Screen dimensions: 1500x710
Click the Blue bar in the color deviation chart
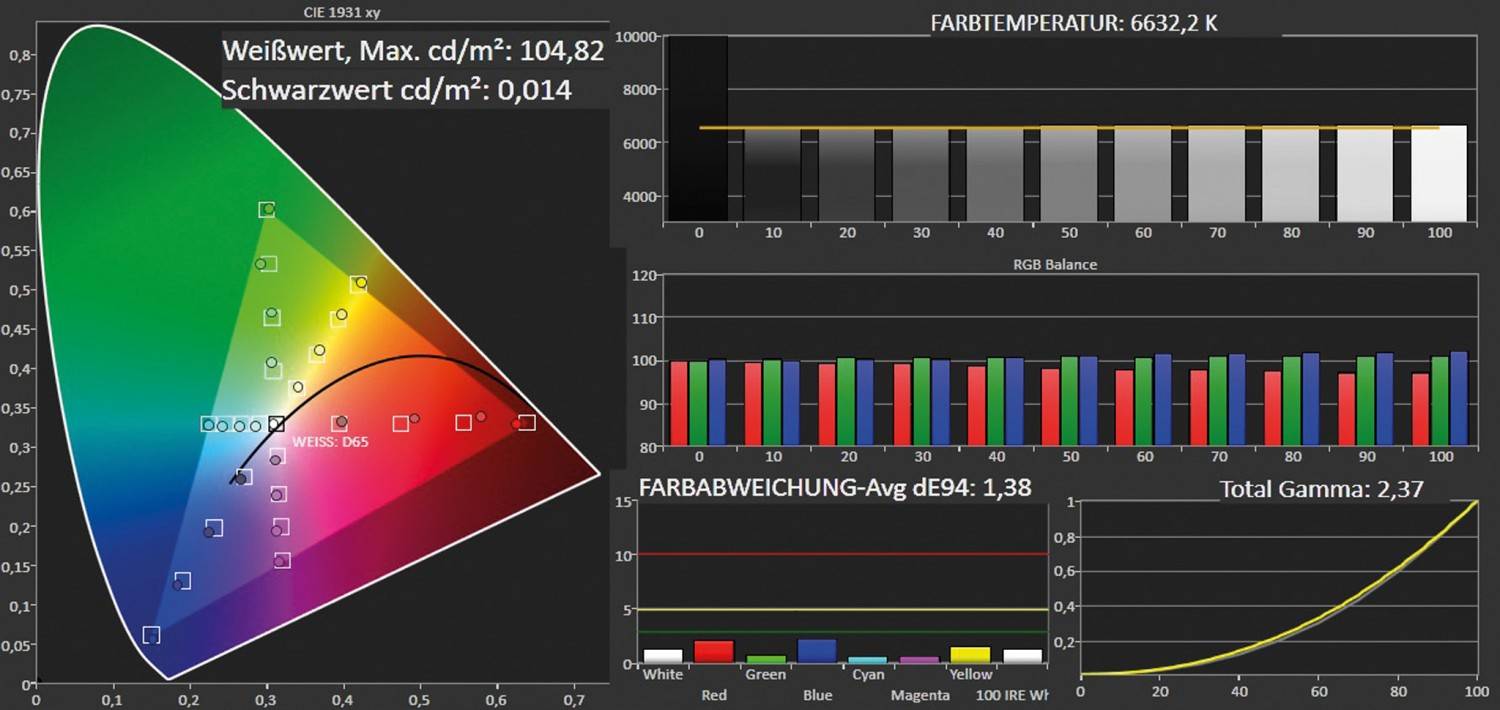817,651
